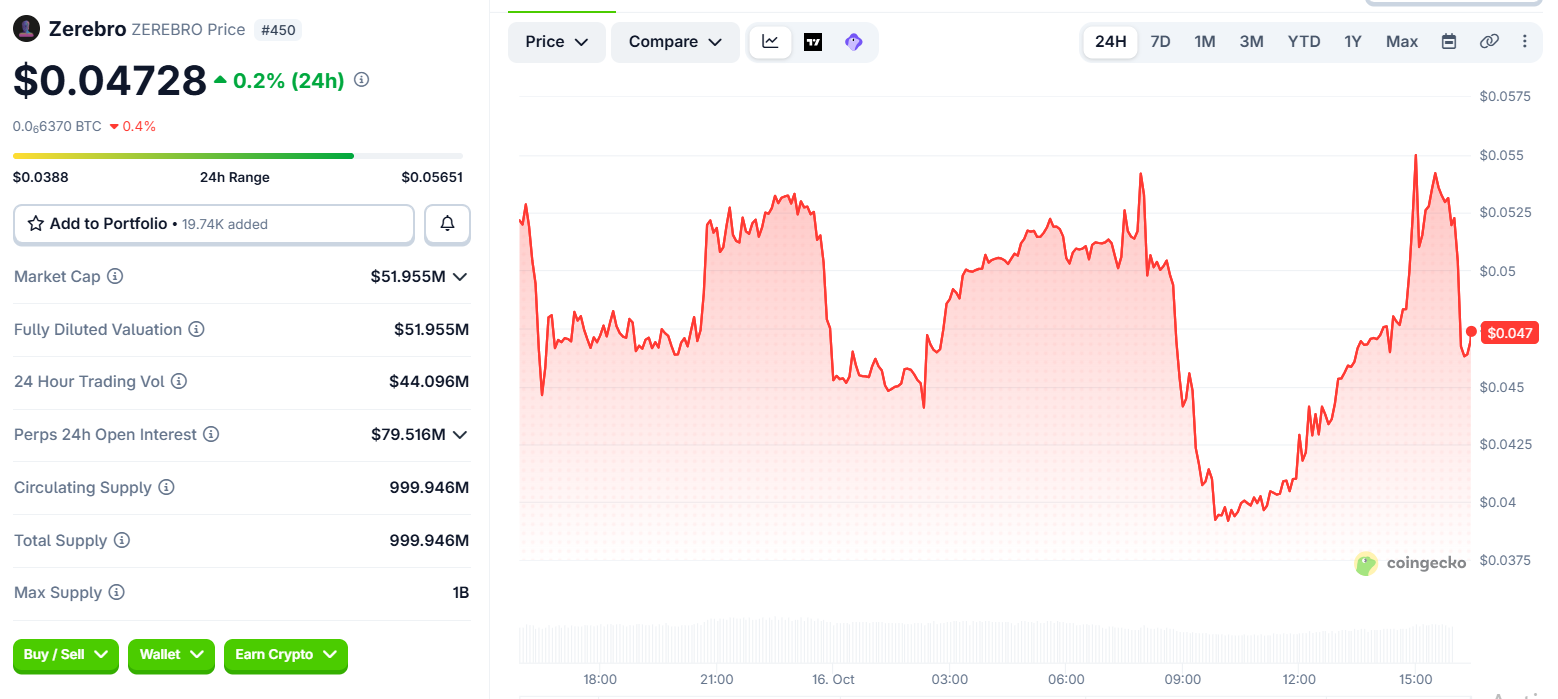
Task: Select the 7D time range
Action: [1160, 42]
